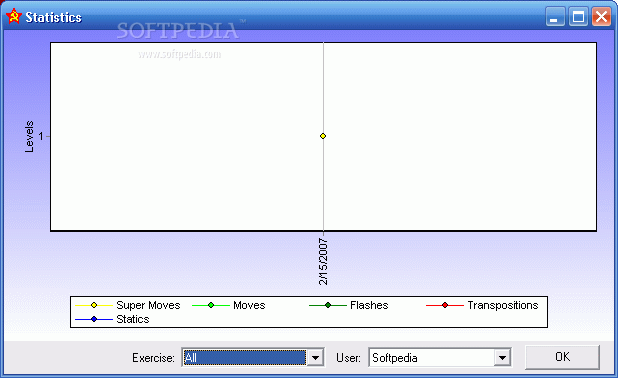
Task: Click the Statics legend marker
Action: coord(94,319)
